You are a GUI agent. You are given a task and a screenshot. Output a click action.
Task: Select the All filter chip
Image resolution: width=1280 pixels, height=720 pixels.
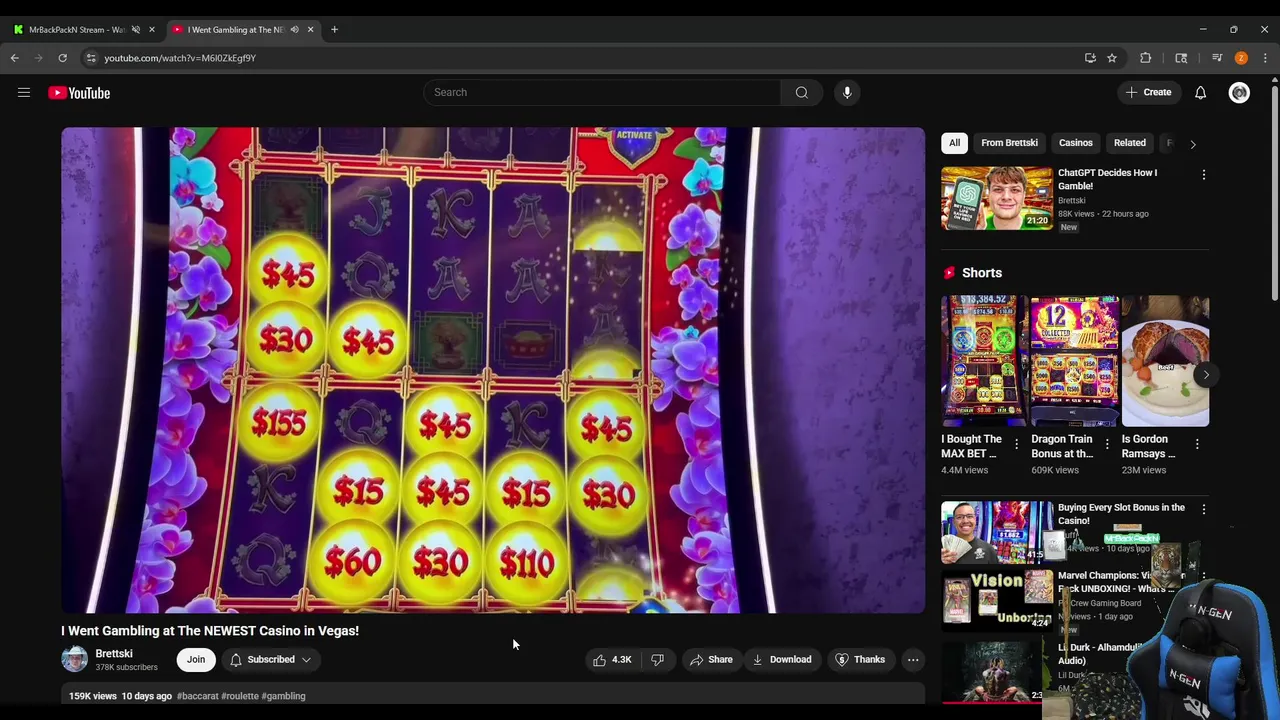click(x=954, y=143)
